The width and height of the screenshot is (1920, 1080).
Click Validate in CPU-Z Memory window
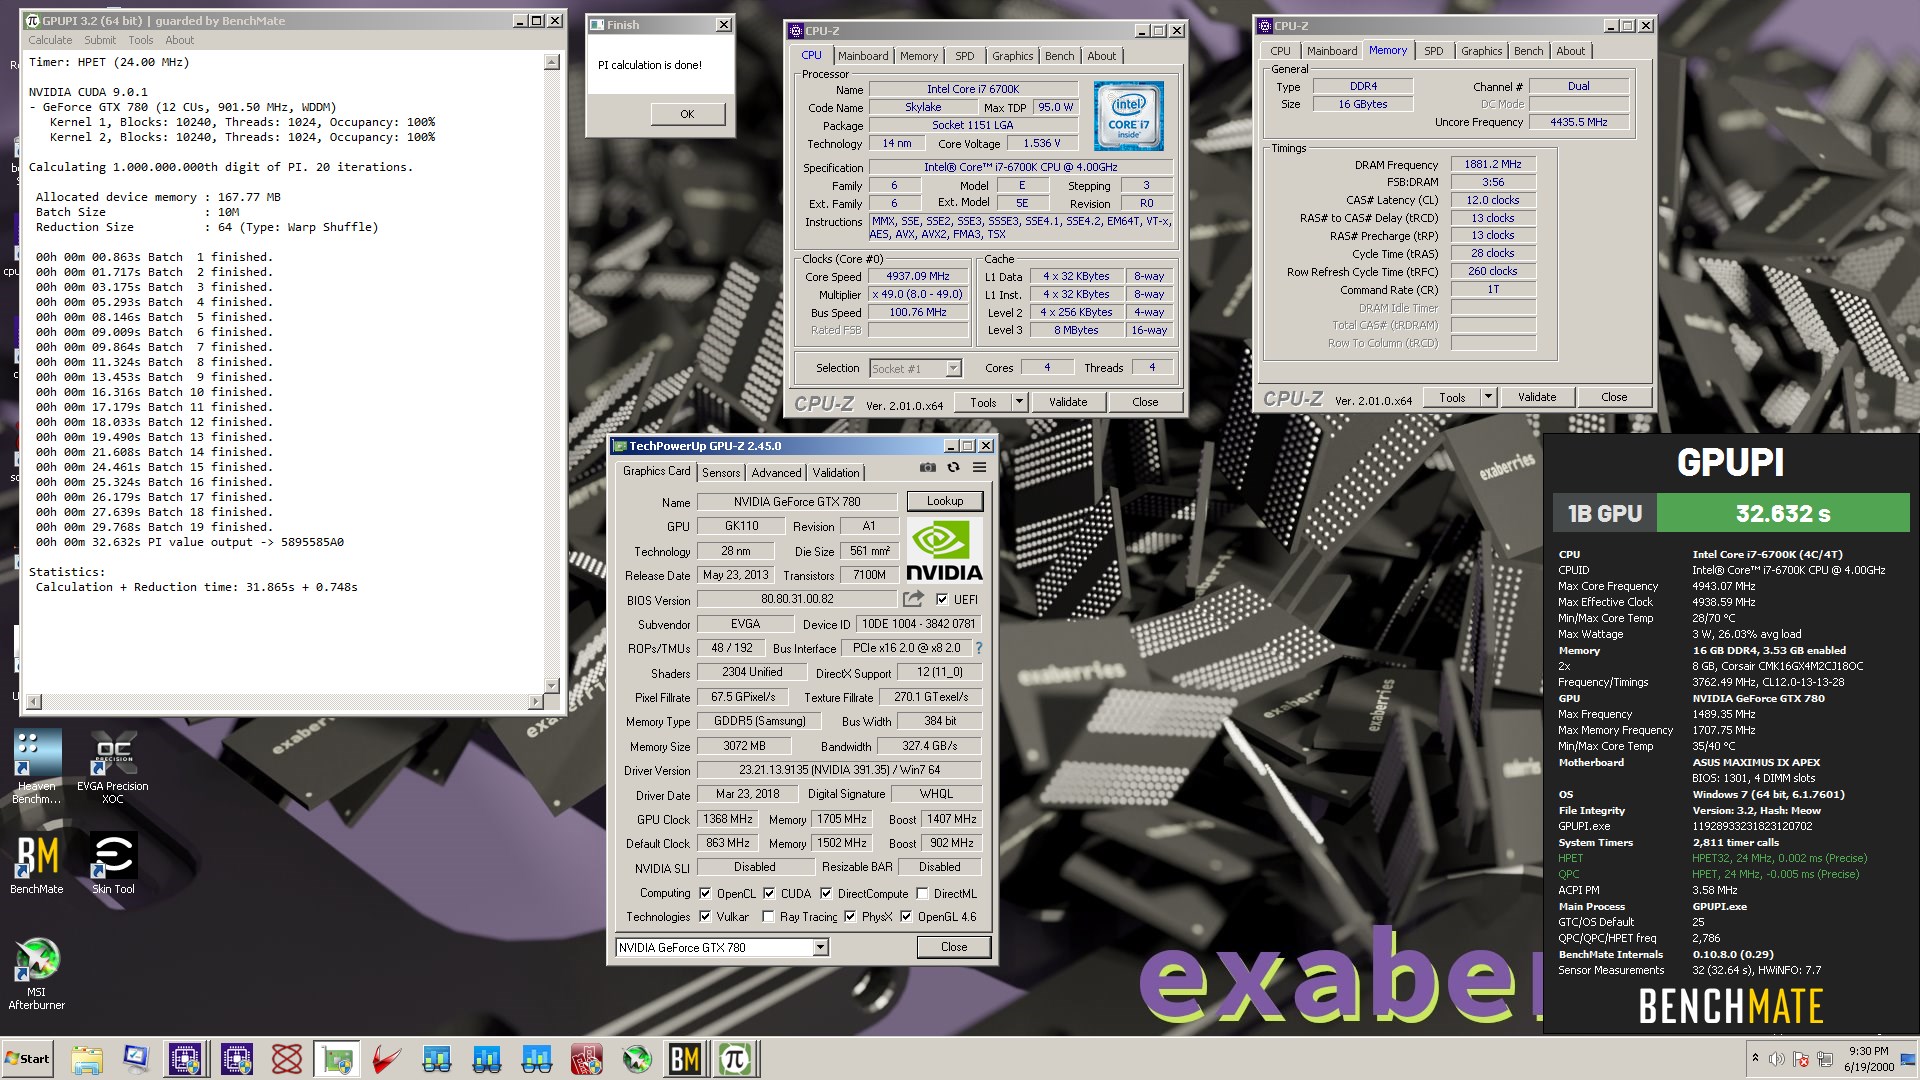(x=1537, y=397)
